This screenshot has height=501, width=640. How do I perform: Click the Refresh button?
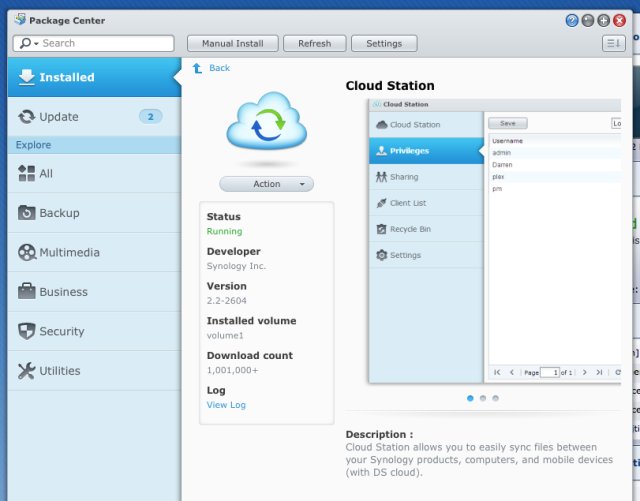(x=315, y=43)
